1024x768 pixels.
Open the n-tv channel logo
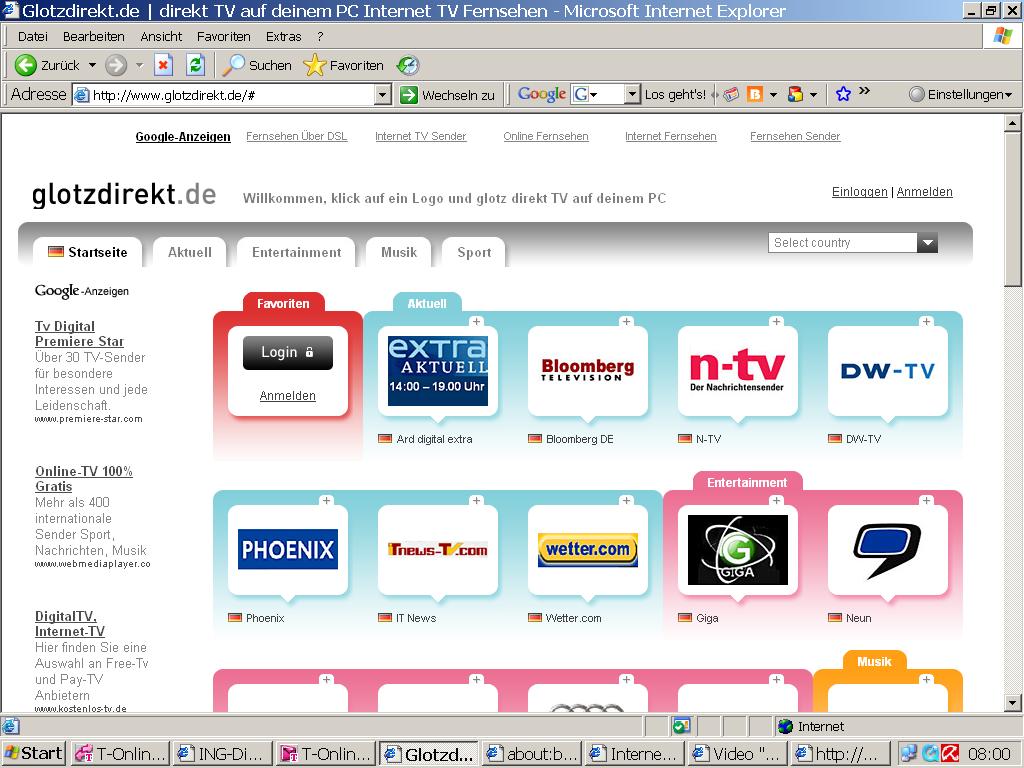coord(737,370)
